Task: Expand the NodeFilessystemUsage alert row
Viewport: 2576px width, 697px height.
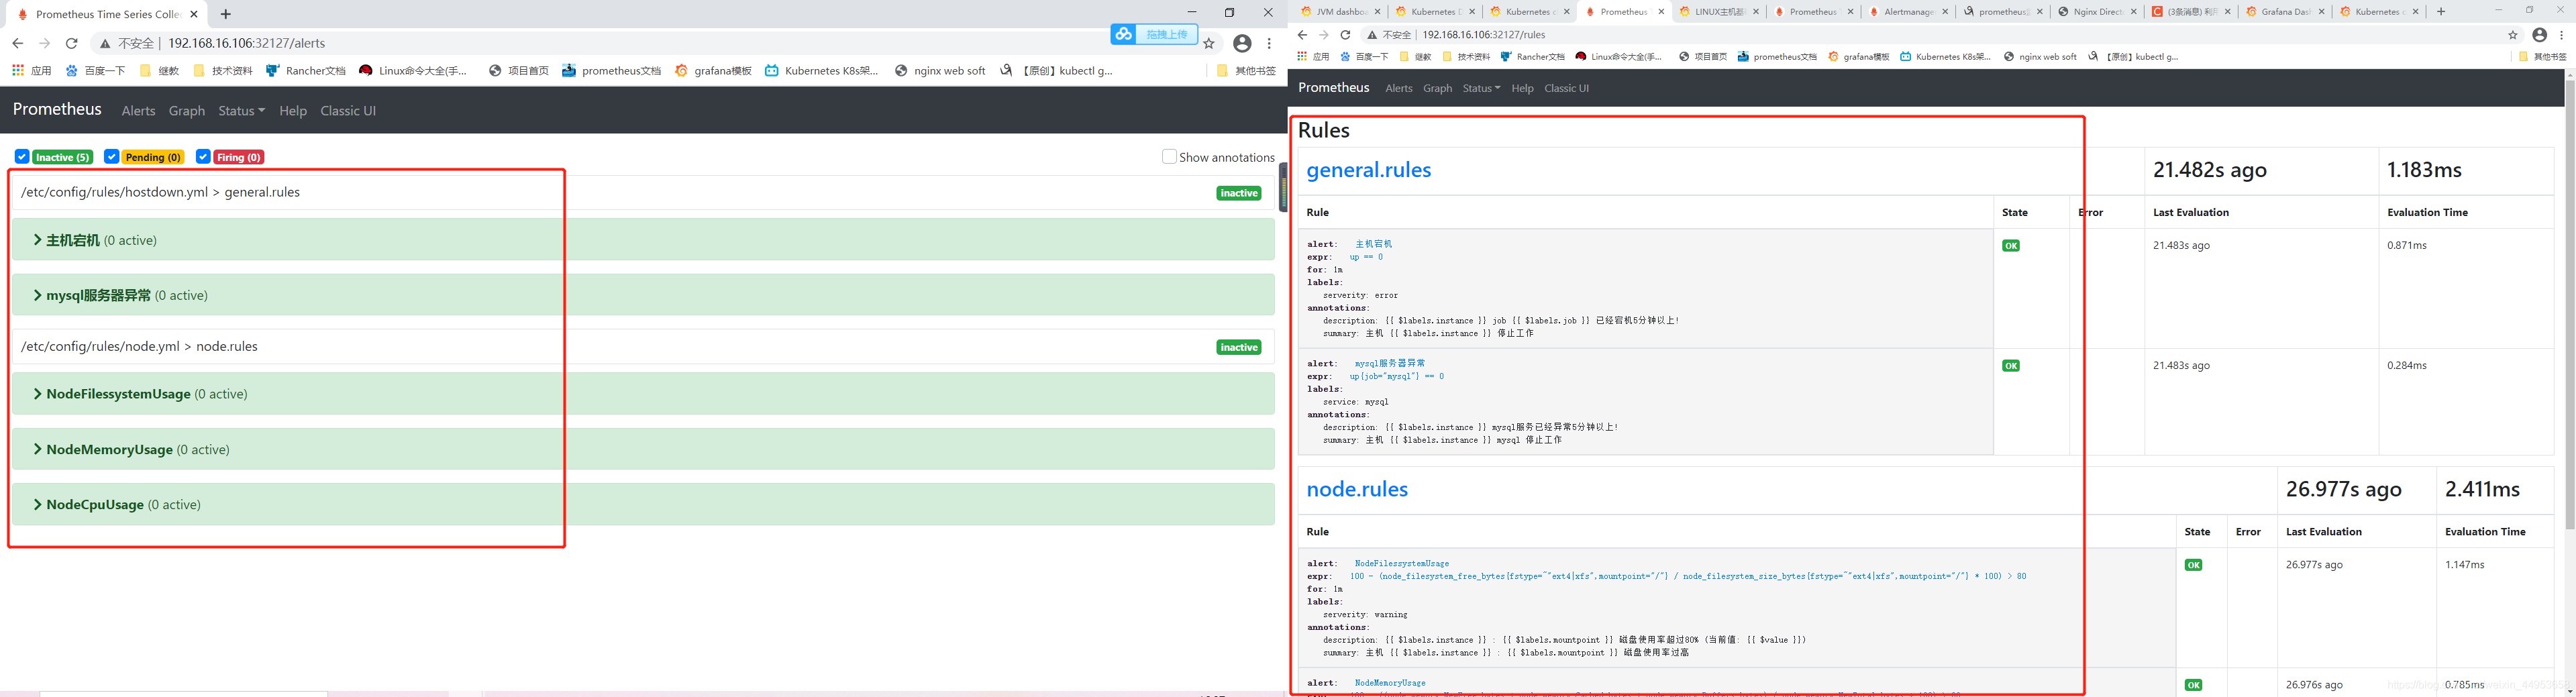Action: (x=643, y=394)
